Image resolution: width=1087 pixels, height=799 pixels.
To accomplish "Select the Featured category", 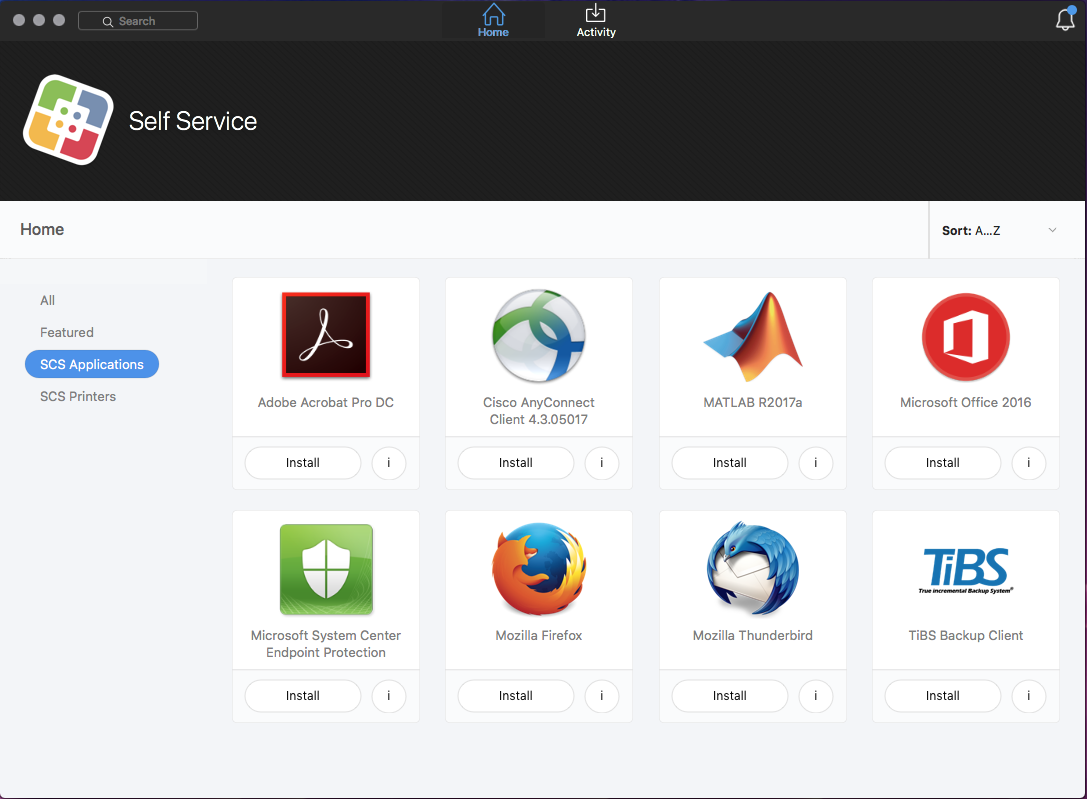I will tap(67, 332).
